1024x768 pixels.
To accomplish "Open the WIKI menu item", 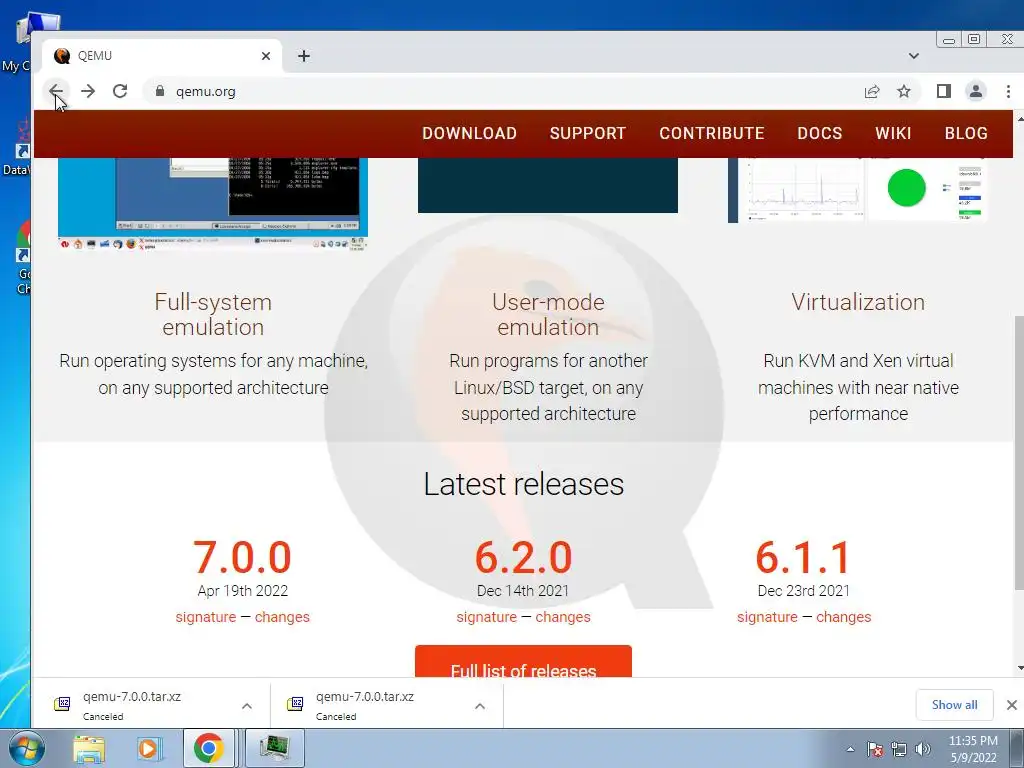I will coord(893,133).
